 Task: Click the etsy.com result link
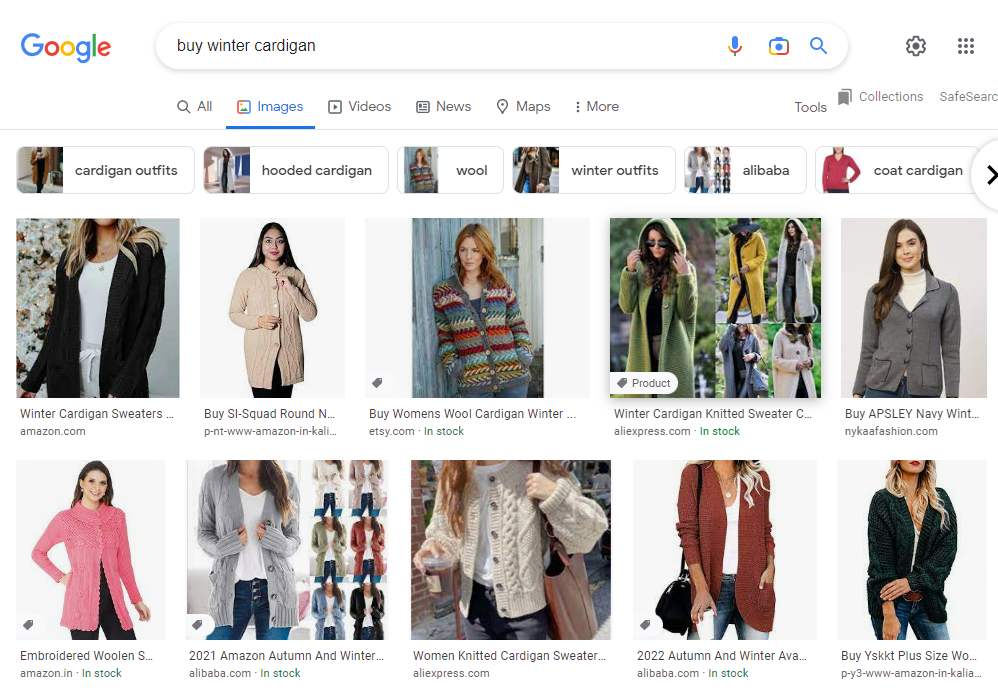coord(390,431)
